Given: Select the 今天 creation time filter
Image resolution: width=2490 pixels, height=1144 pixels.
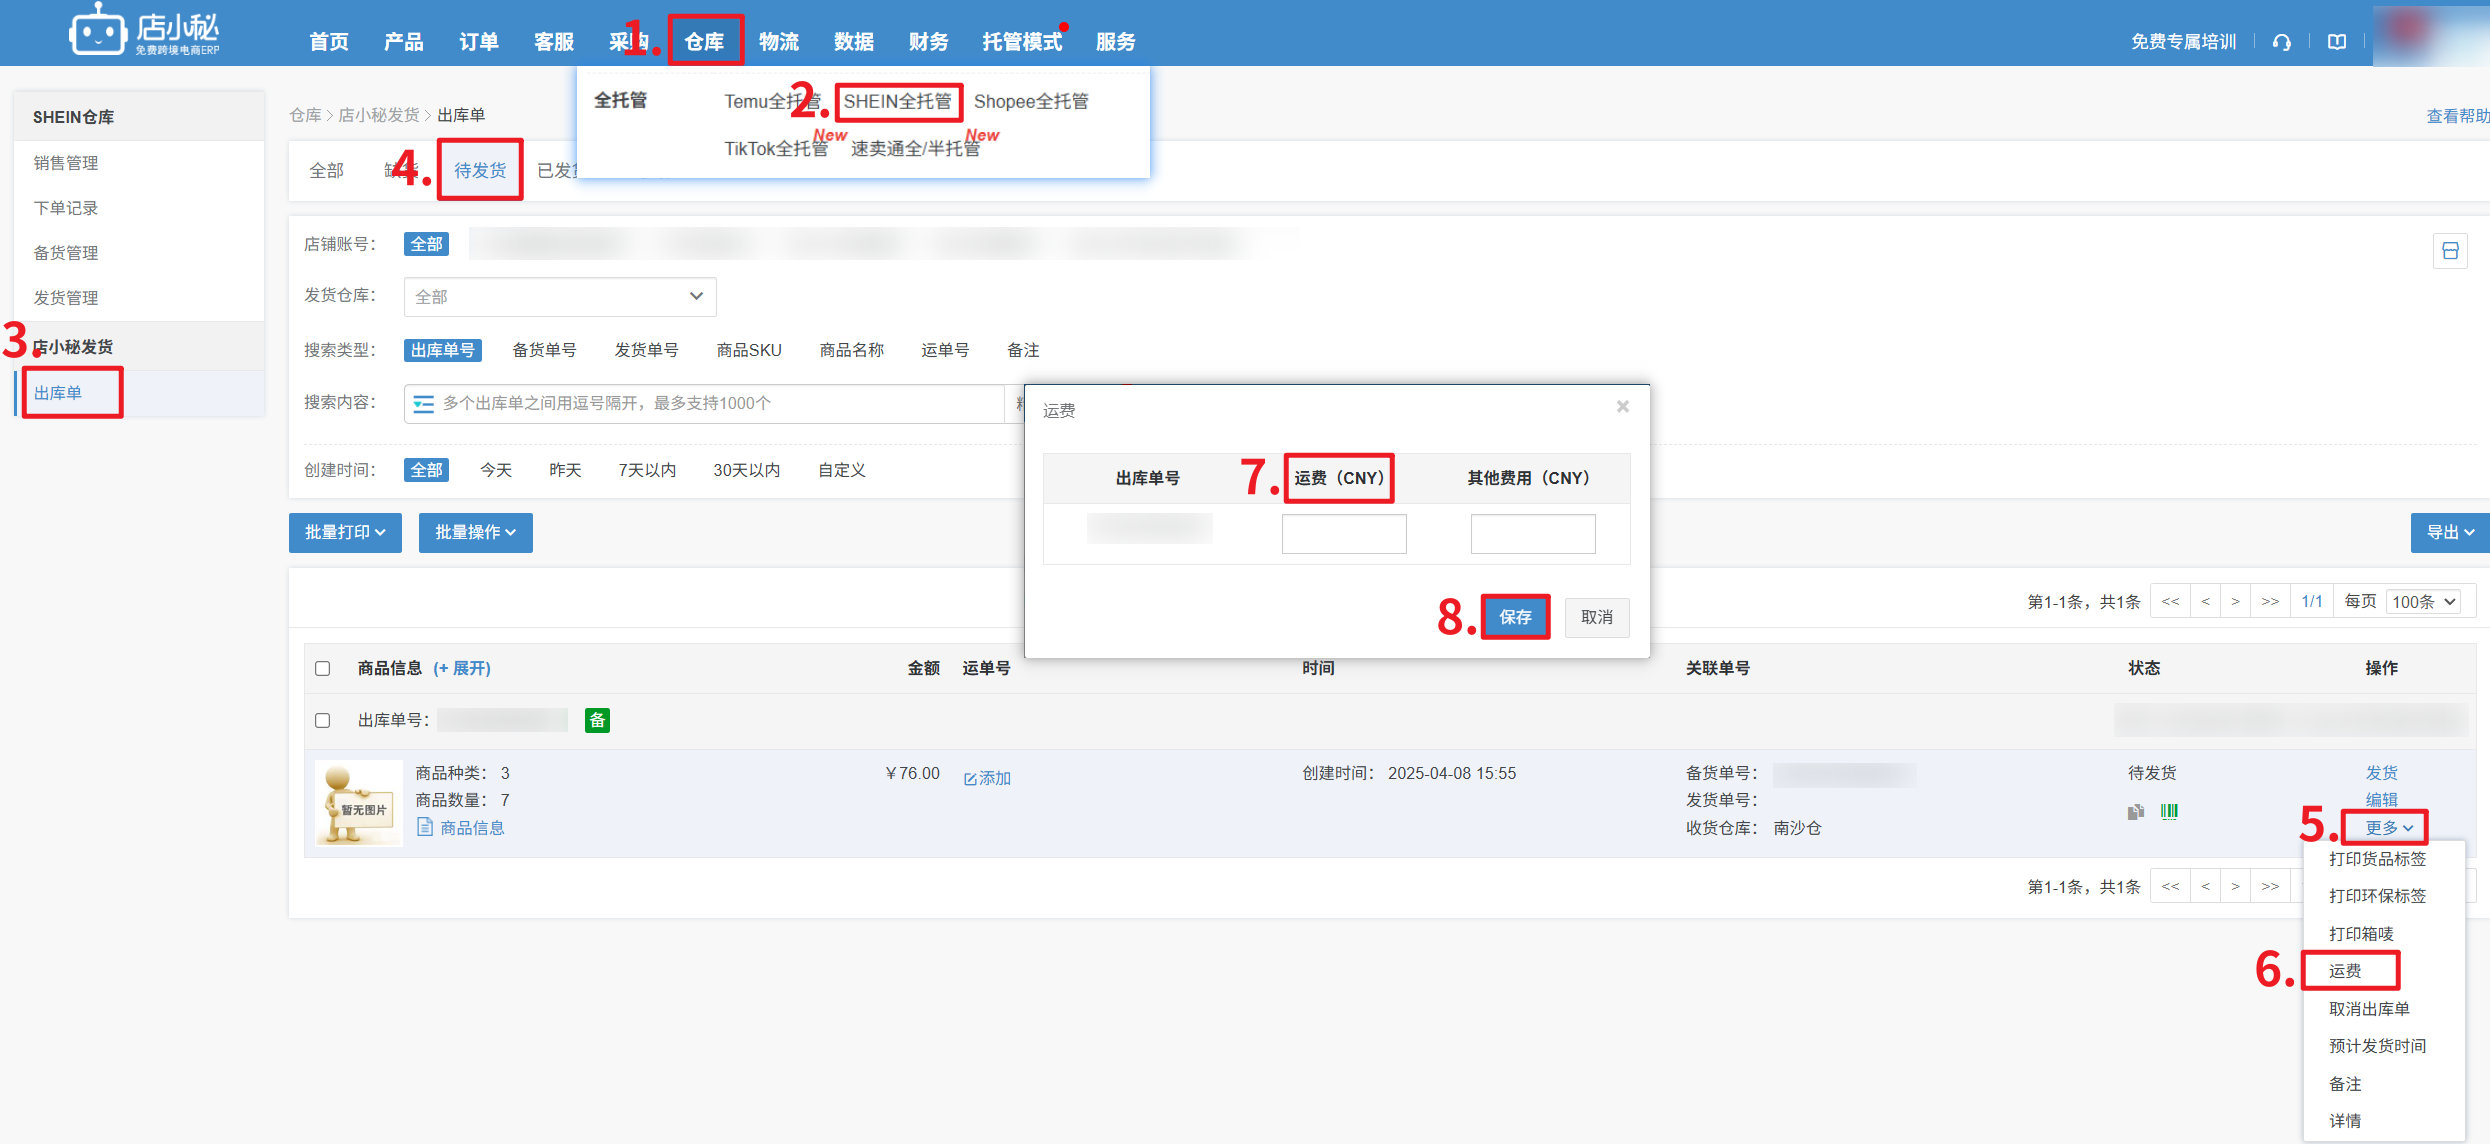Looking at the screenshot, I should click(495, 470).
